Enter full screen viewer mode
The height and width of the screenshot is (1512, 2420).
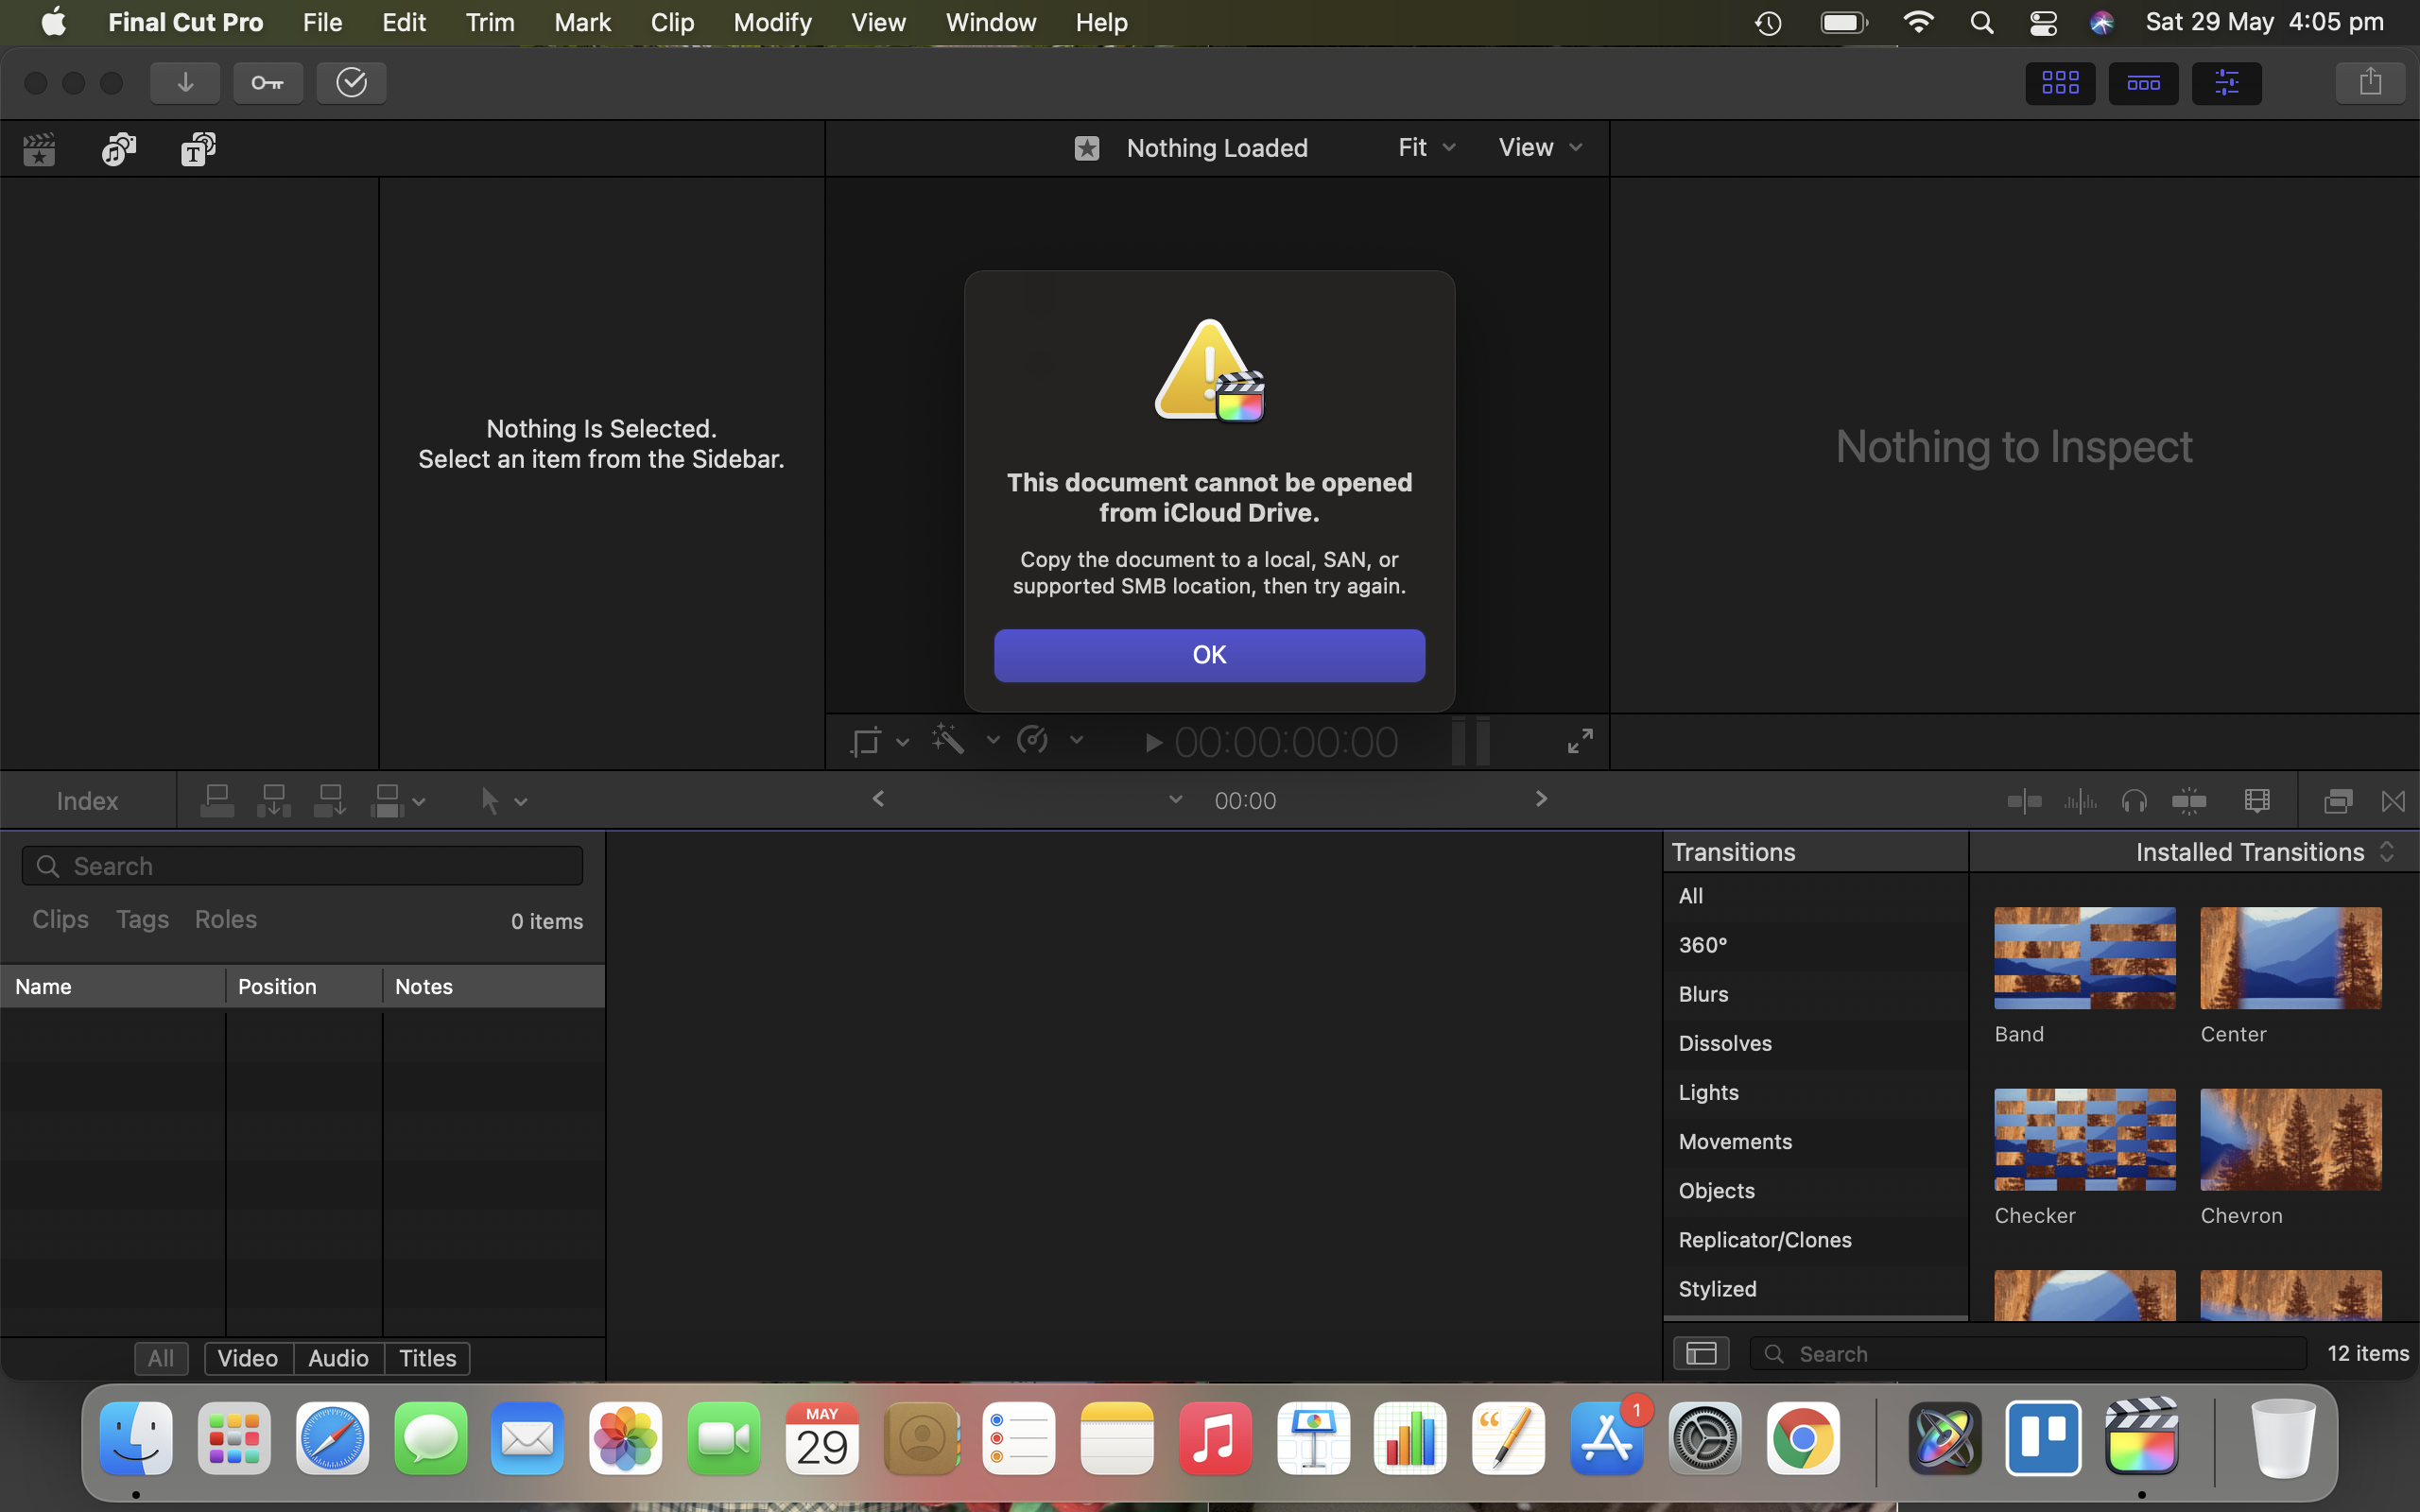coord(1579,741)
